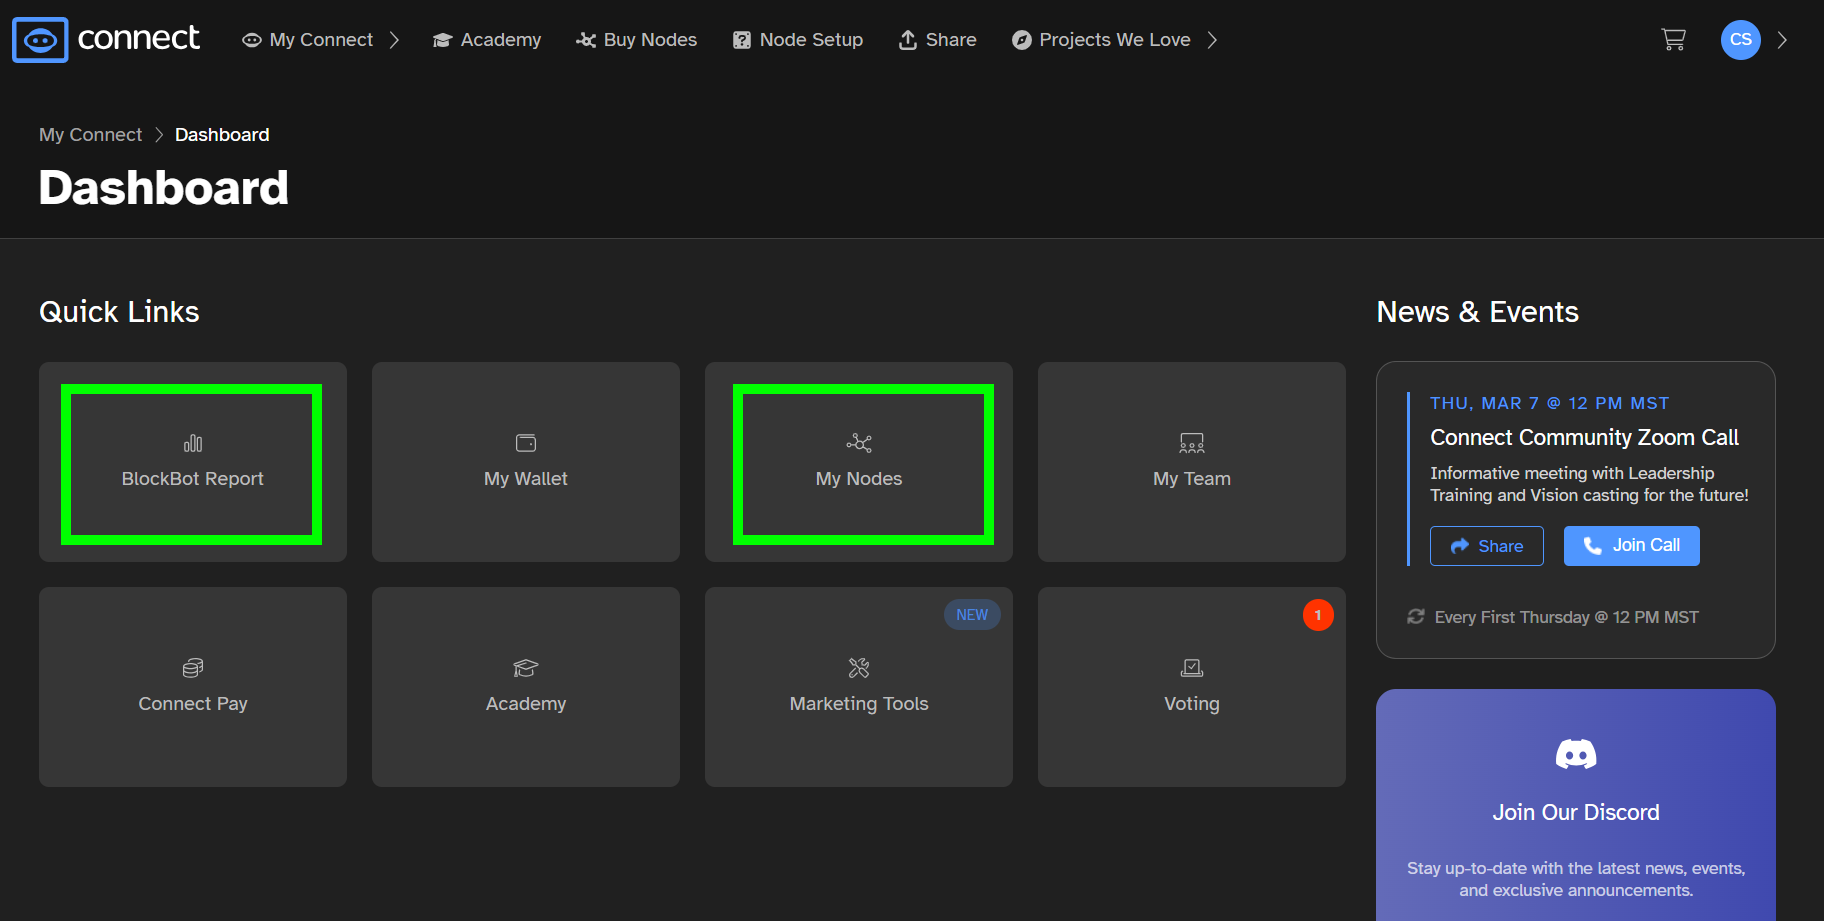Click the Academy graduation cap tile icon

526,668
